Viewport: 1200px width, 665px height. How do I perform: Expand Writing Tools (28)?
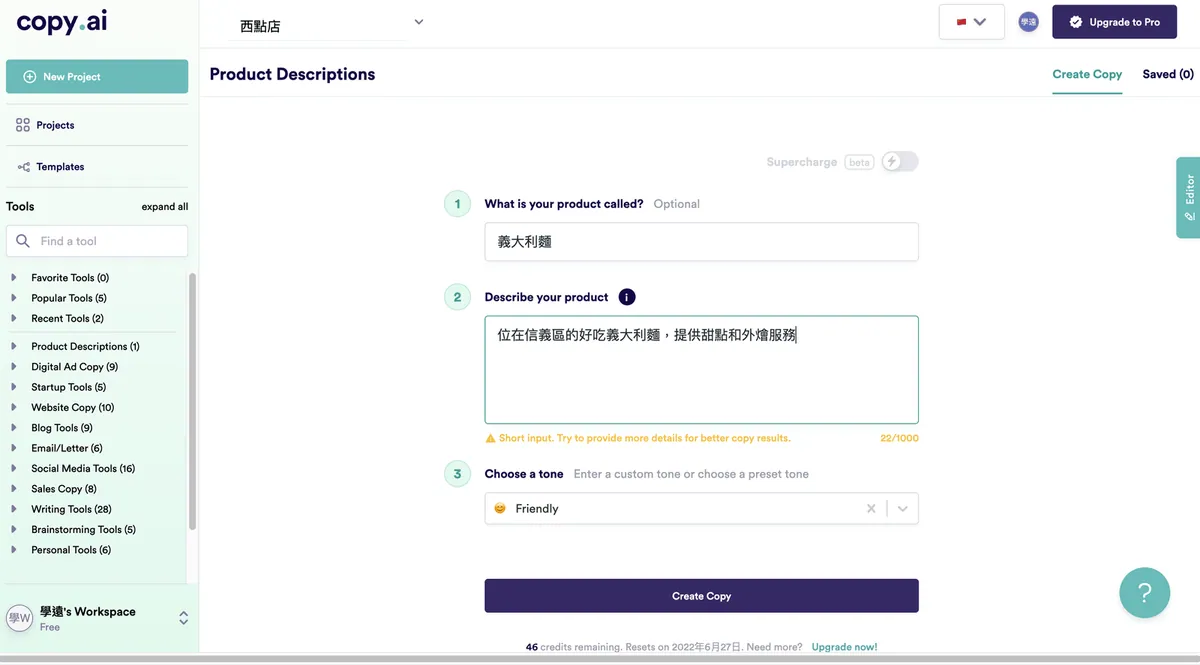(x=71, y=510)
